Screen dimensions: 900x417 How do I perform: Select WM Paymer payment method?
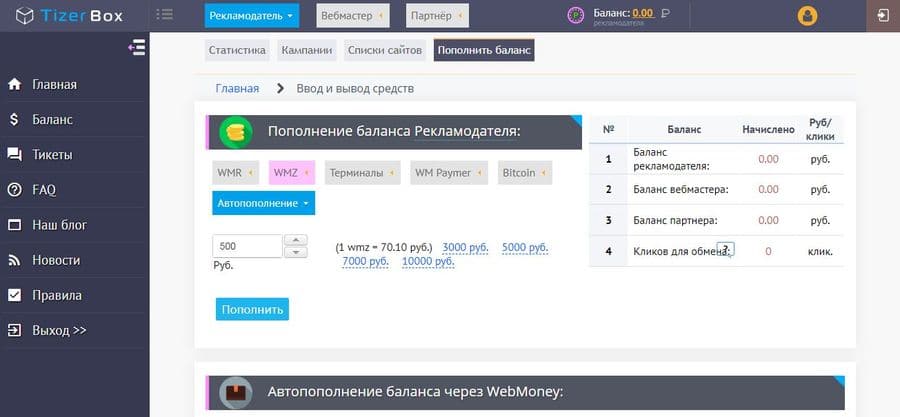click(449, 173)
